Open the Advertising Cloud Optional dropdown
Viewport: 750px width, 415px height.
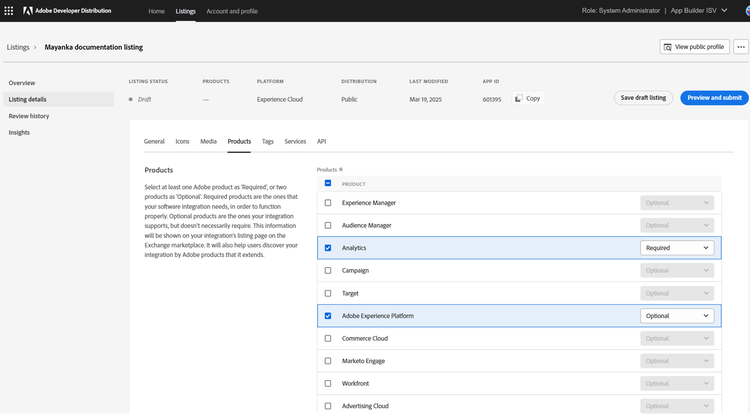pos(677,406)
